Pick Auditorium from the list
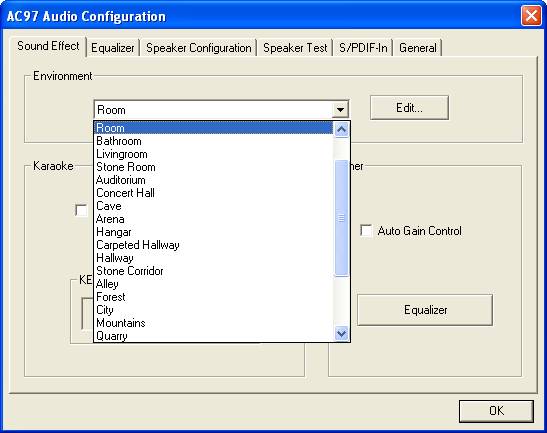Viewport: 547px width, 433px height. click(214, 180)
